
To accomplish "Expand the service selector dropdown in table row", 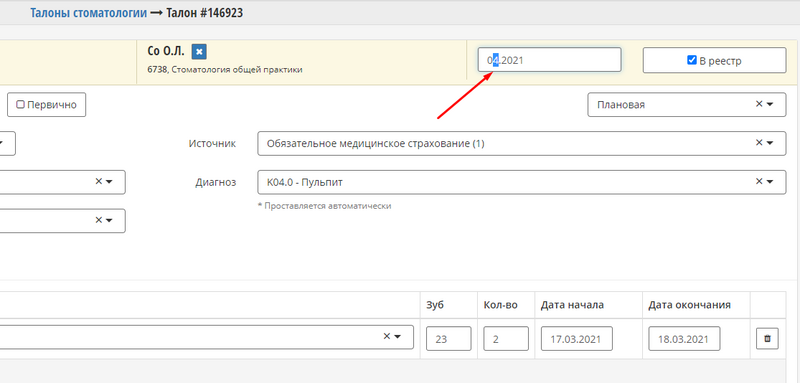I will point(397,337).
